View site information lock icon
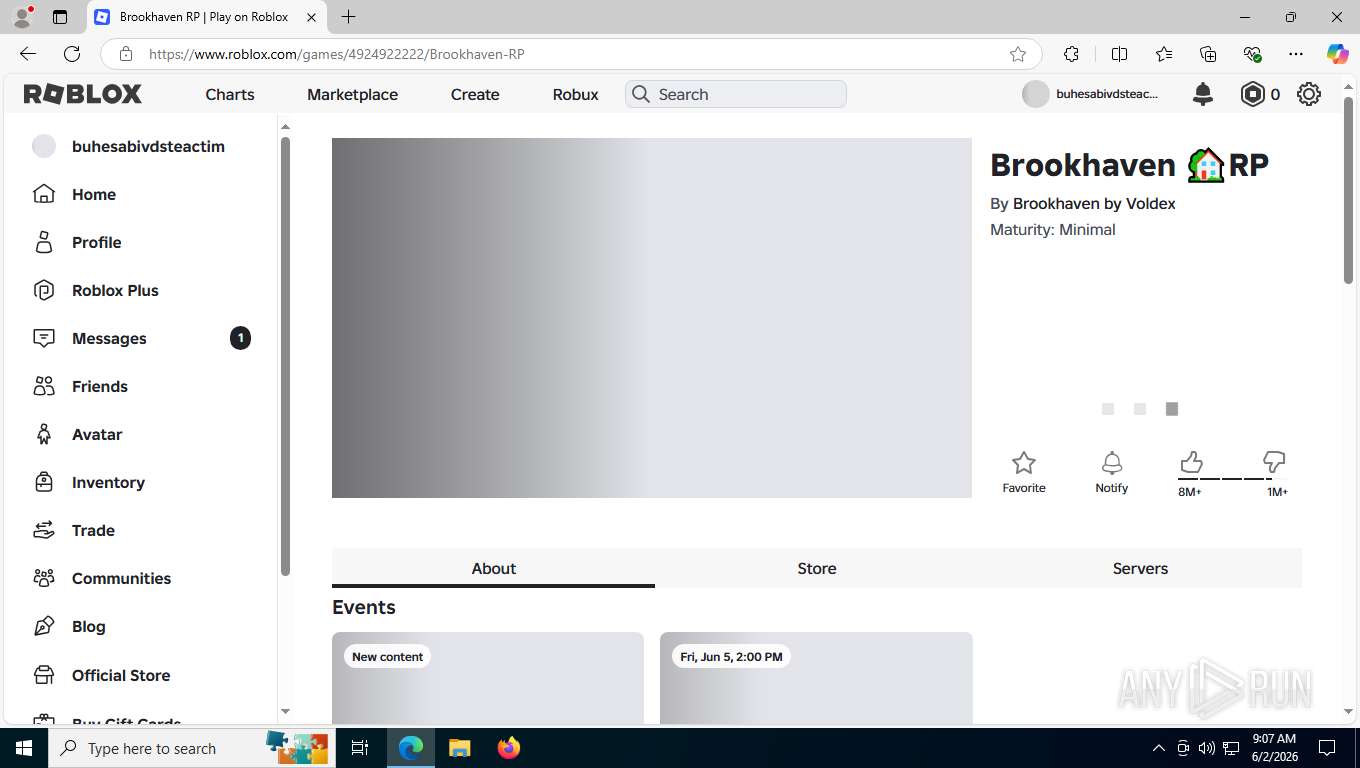Image resolution: width=1360 pixels, height=768 pixels. 126,54
